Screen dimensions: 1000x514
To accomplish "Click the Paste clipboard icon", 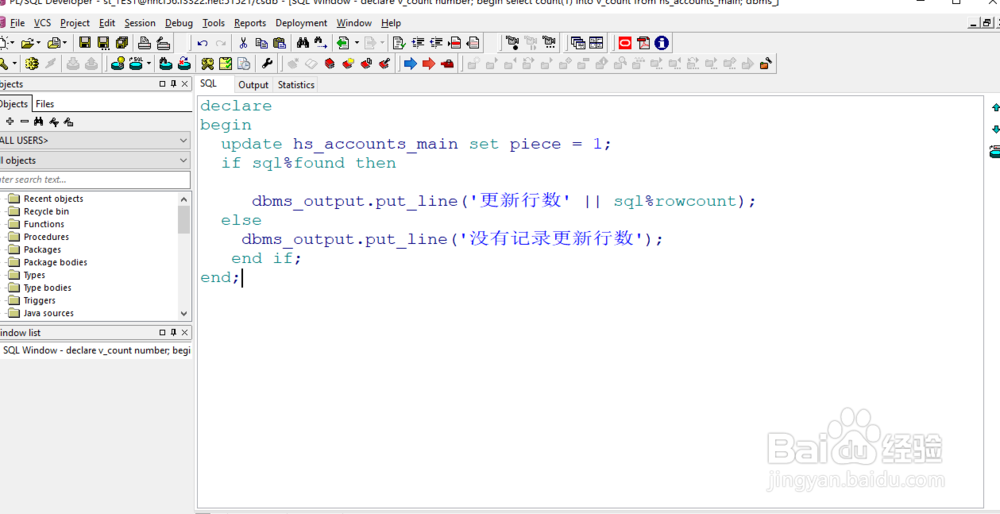I will point(279,43).
